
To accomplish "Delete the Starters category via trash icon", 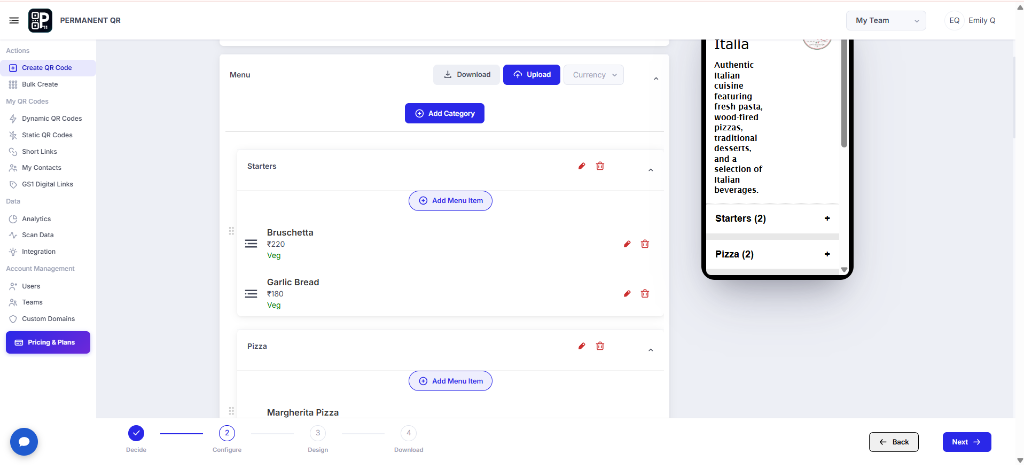I will click(600, 166).
